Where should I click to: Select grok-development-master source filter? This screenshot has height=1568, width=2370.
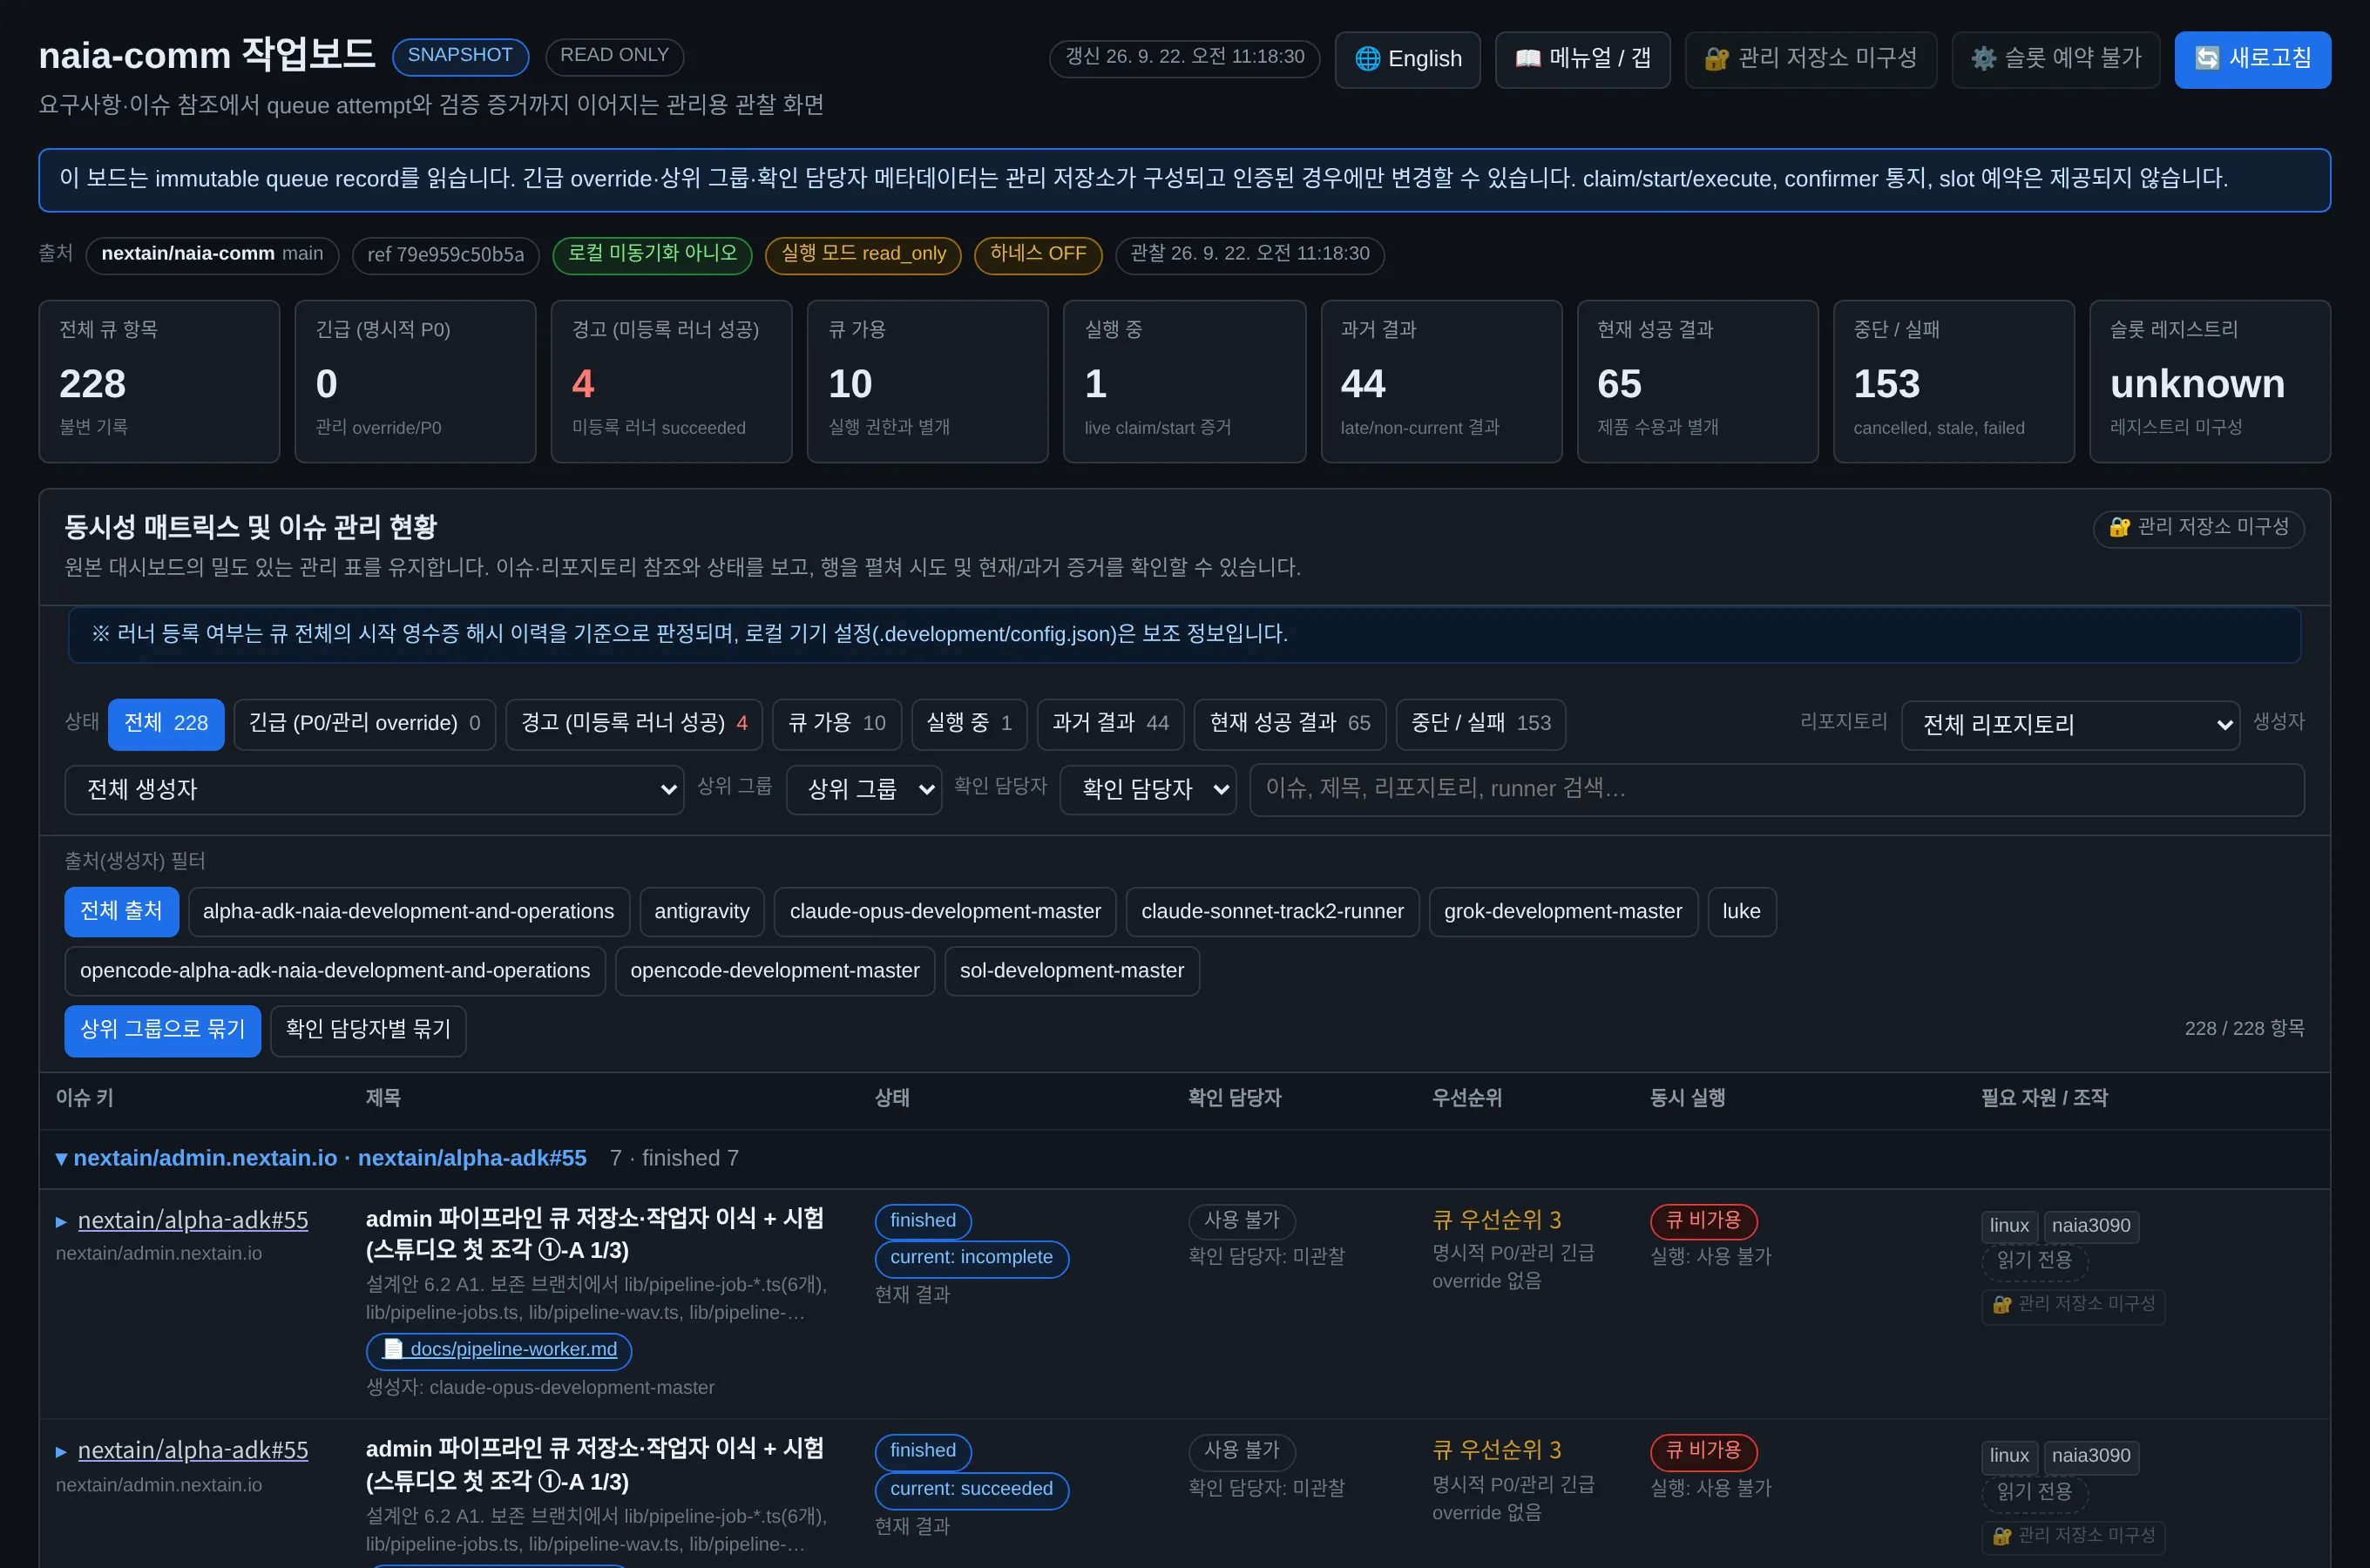point(1564,912)
